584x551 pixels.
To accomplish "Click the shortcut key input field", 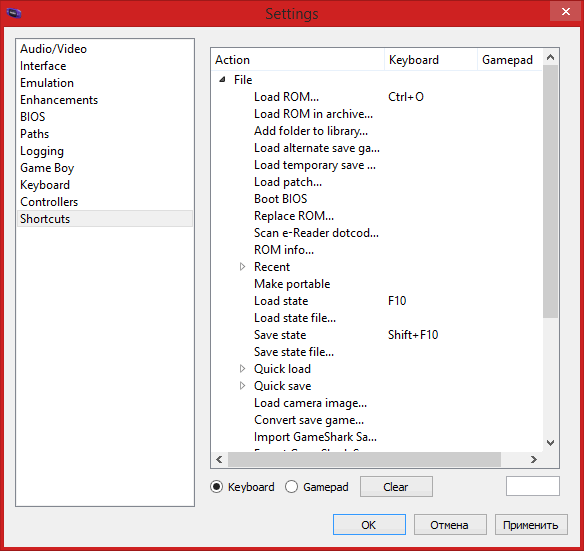I will (x=533, y=486).
